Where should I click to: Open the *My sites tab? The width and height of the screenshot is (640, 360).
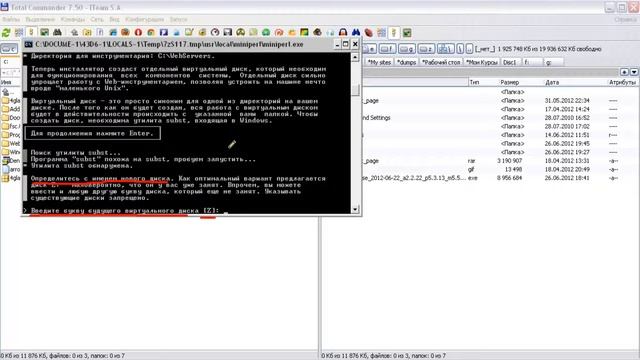point(379,62)
